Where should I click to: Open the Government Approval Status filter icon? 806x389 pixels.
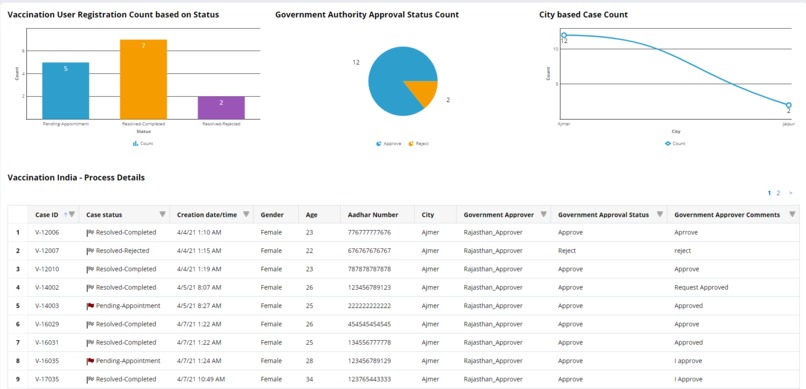[660, 214]
